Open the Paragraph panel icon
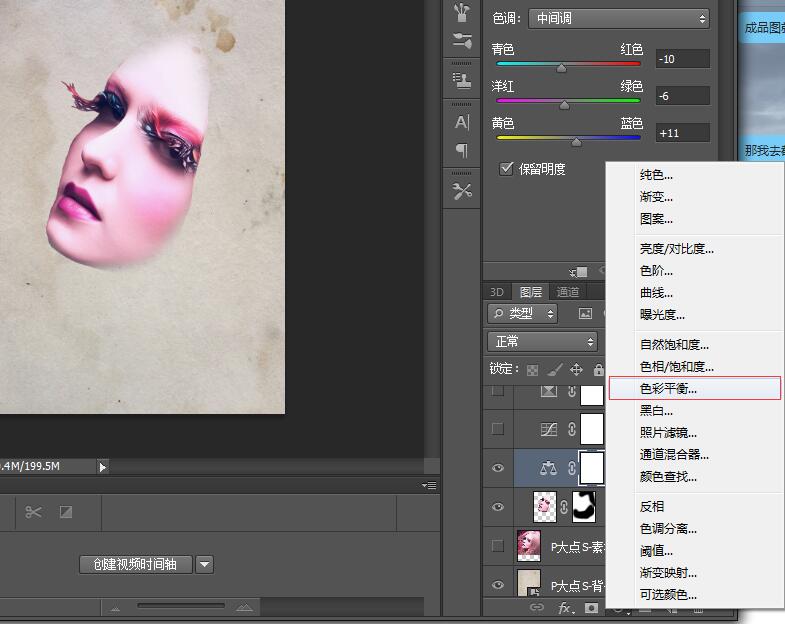Screen dimensions: 785x624 pyautogui.click(x=462, y=151)
